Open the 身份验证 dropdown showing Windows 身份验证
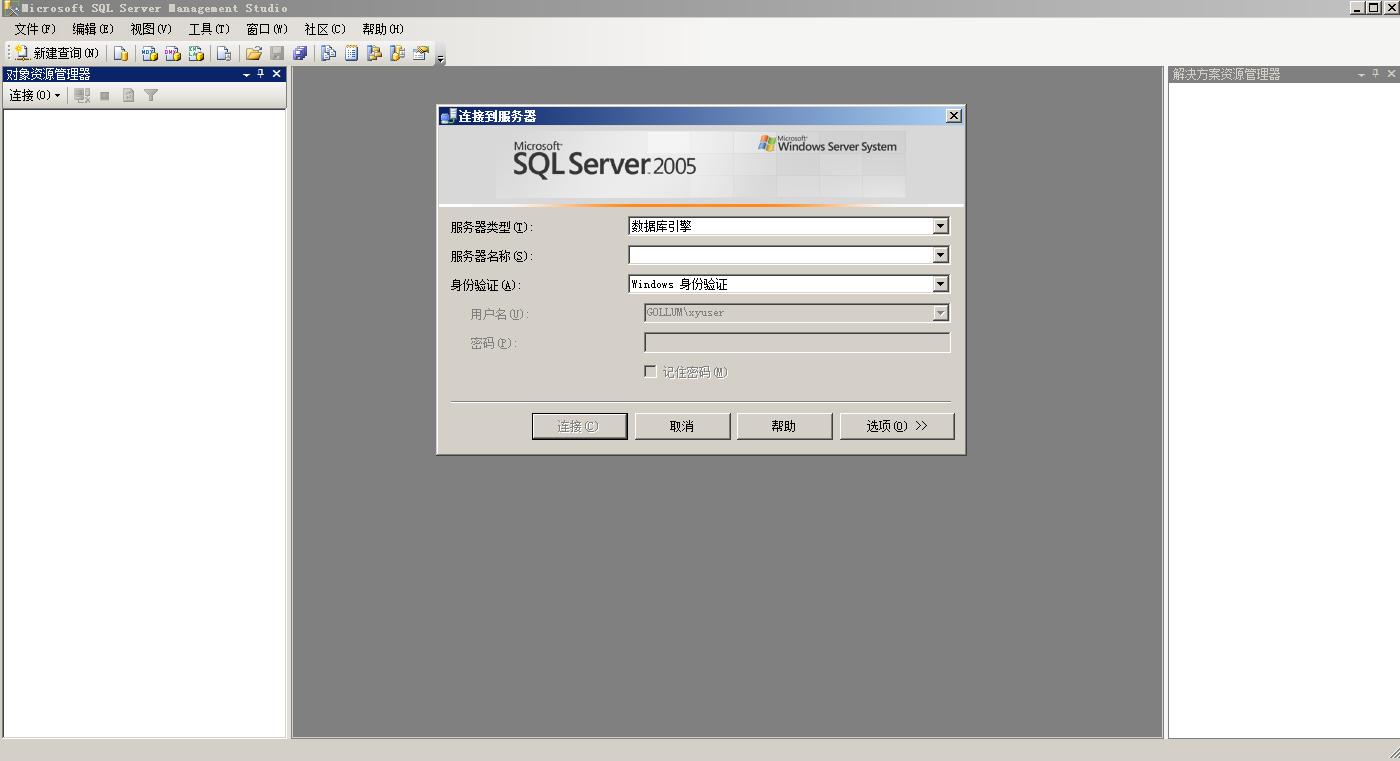 pos(789,284)
